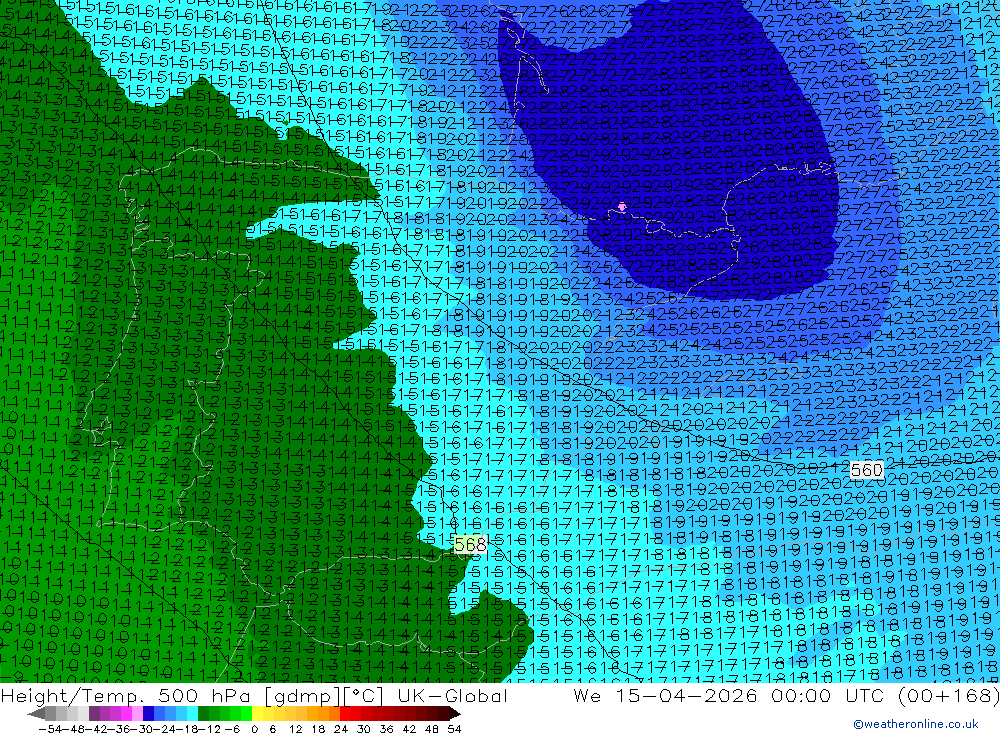1000x733 pixels.
Task: Click the date 'We 15-04-2026'
Action: point(665,695)
